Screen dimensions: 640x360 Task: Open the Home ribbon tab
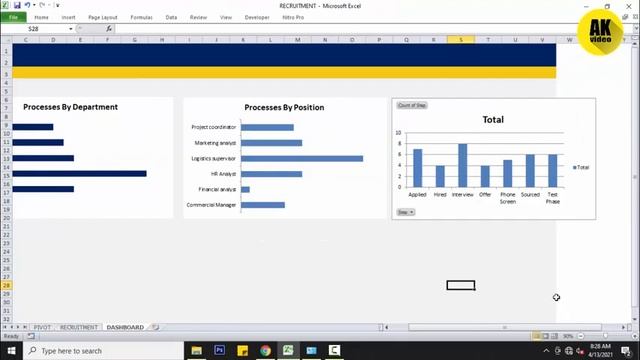pos(41,18)
